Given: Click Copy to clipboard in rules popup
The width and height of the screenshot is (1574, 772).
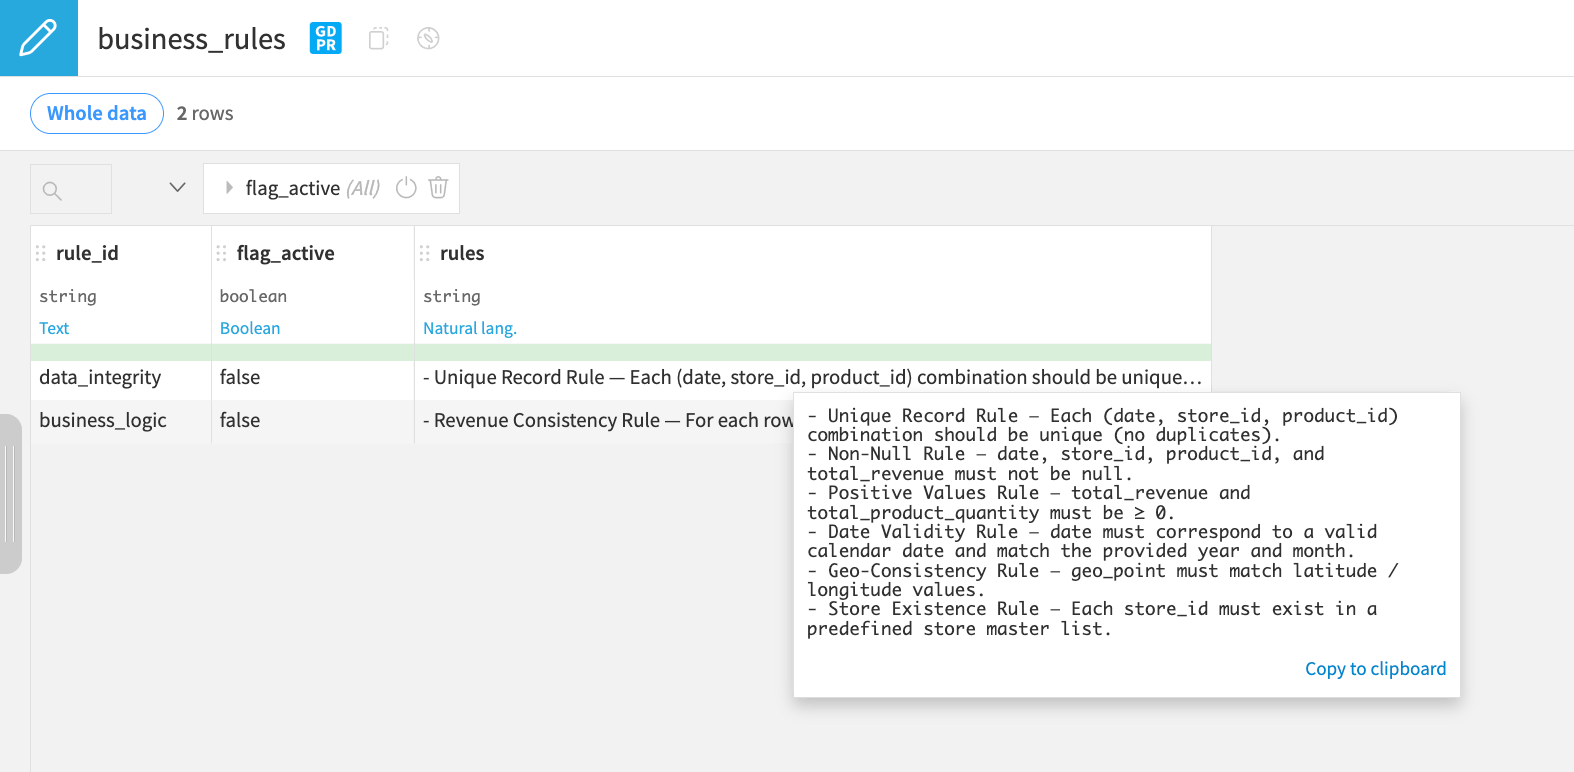Looking at the screenshot, I should (1374, 668).
